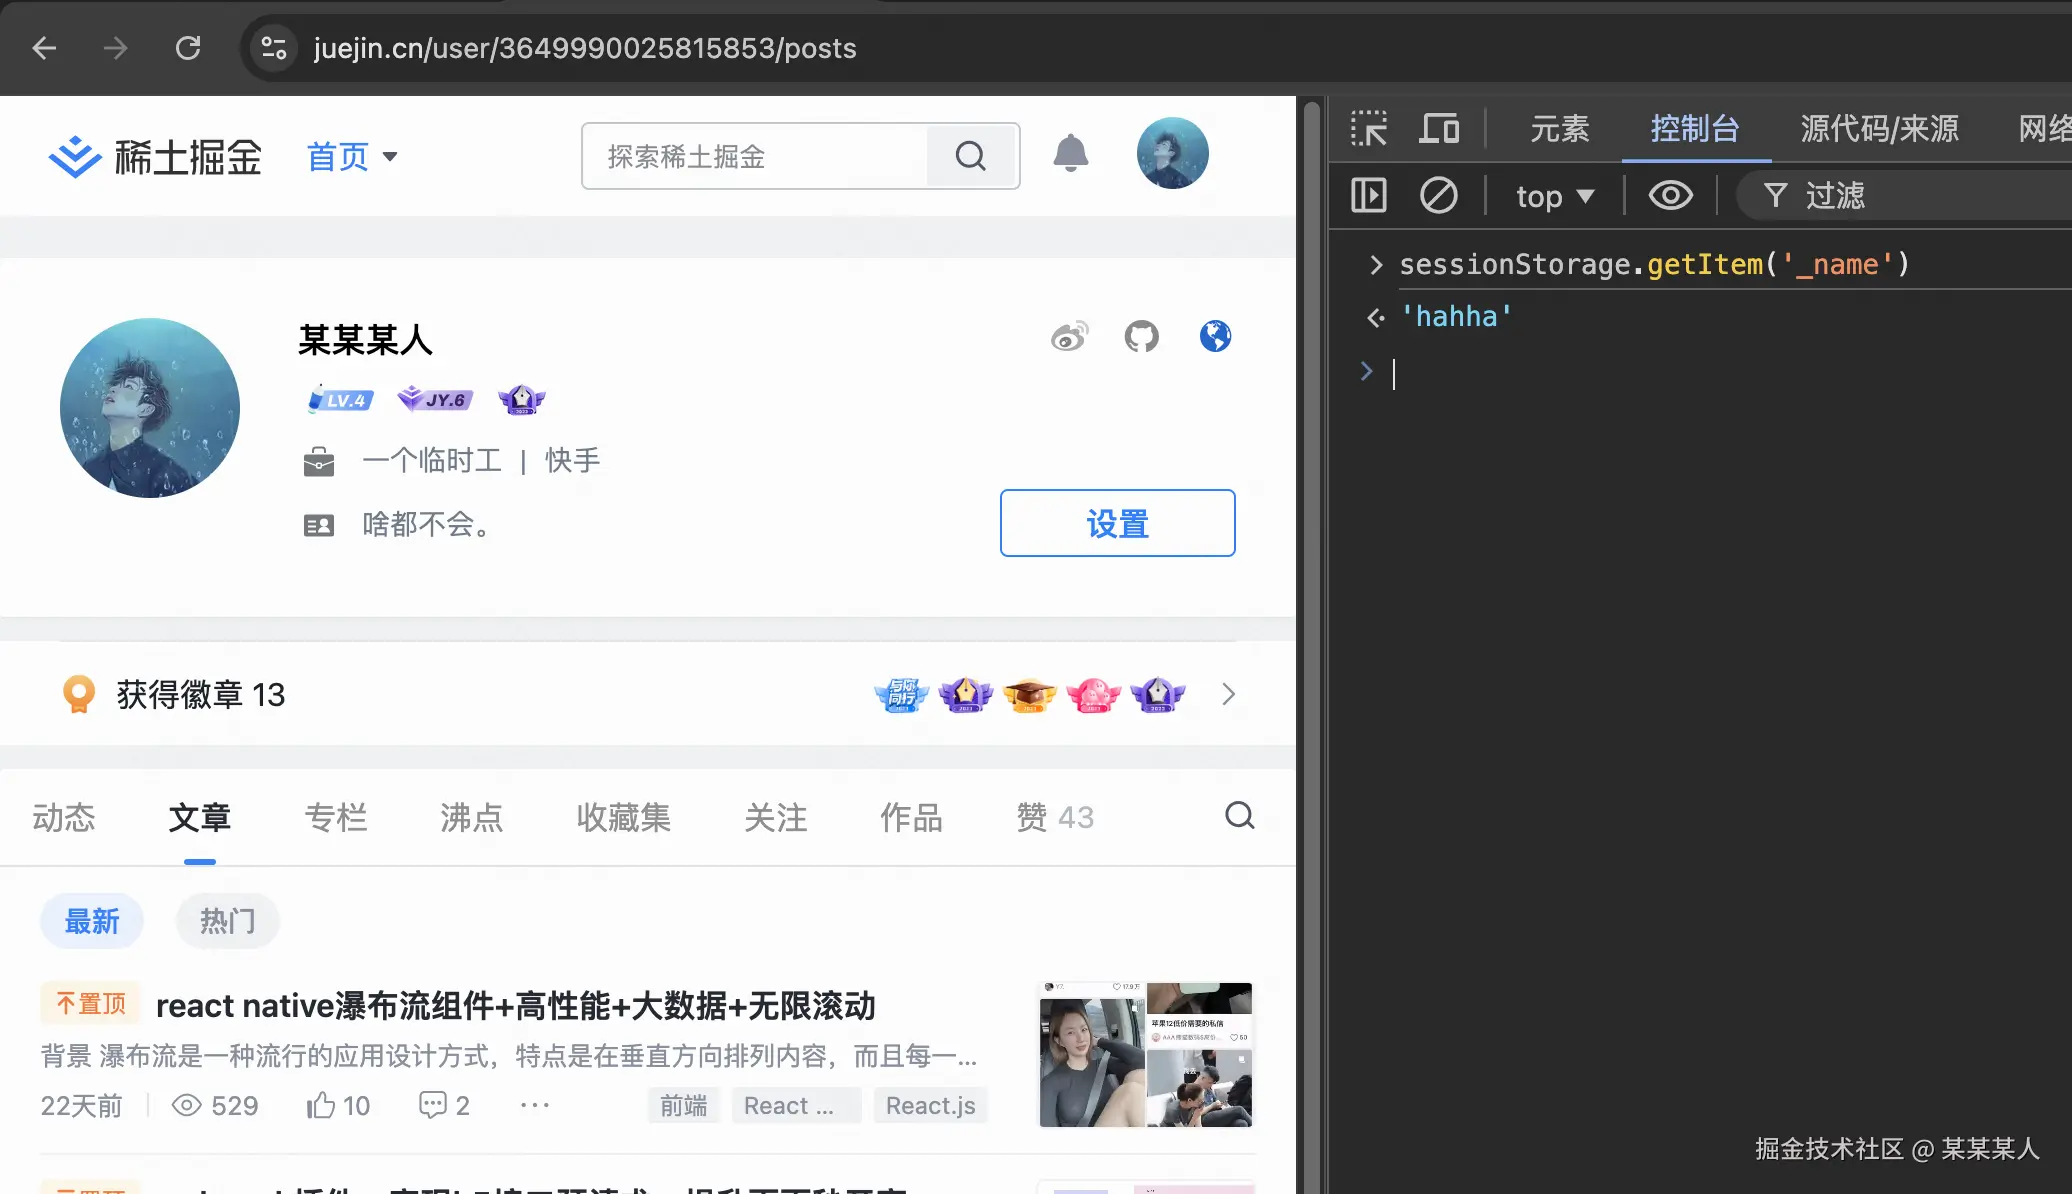The height and width of the screenshot is (1194, 2072).
Task: Toggle the DevTools device toolbar
Action: click(1438, 129)
